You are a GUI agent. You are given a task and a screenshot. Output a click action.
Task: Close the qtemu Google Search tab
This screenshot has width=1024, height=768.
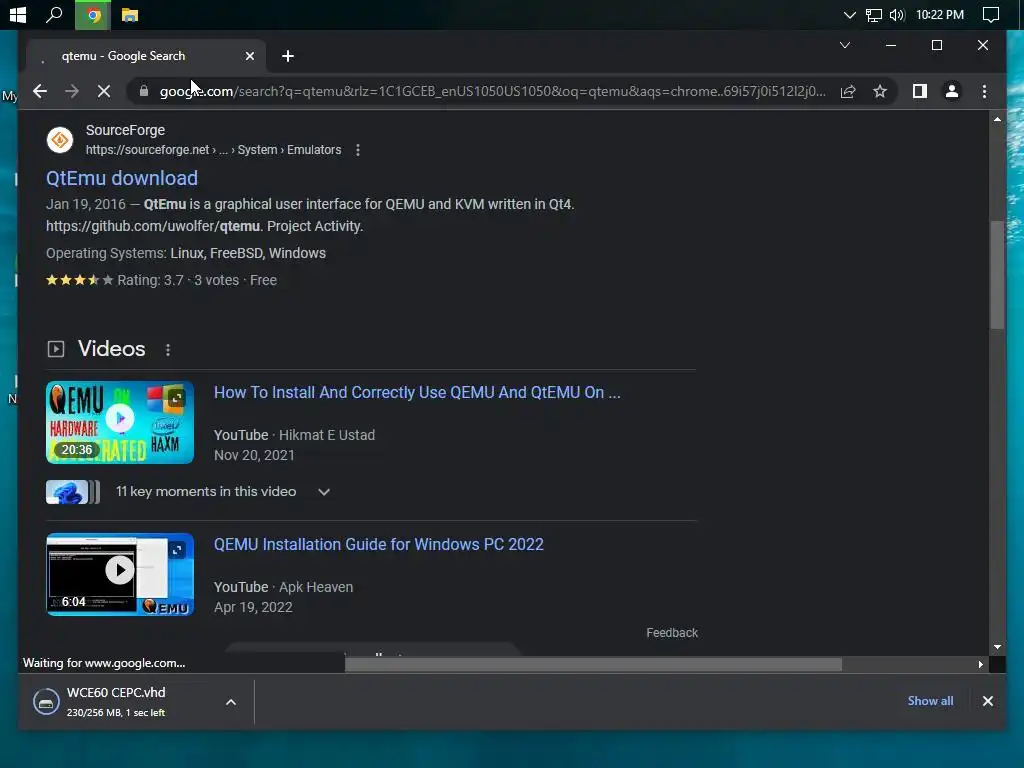[249, 56]
